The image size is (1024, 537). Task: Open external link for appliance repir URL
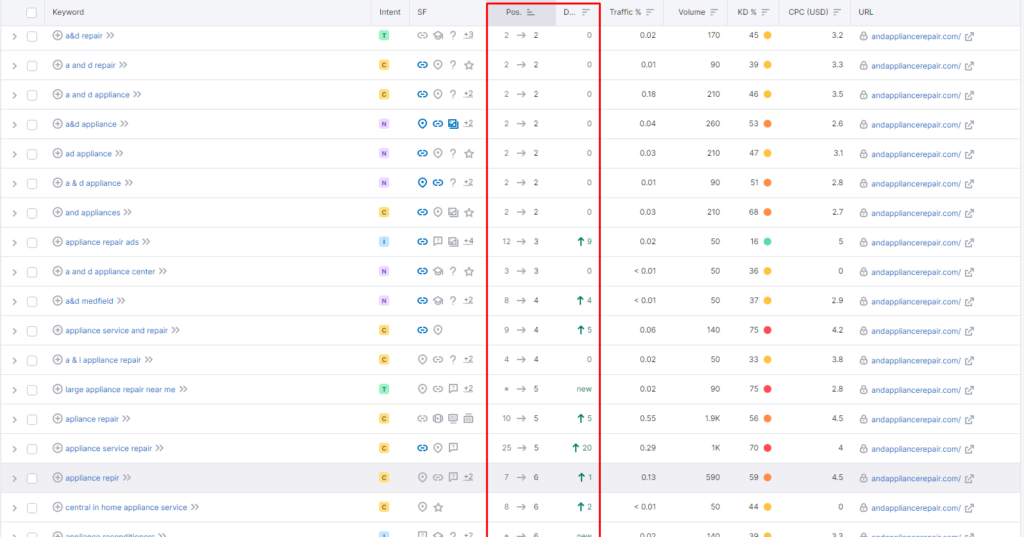coord(970,478)
